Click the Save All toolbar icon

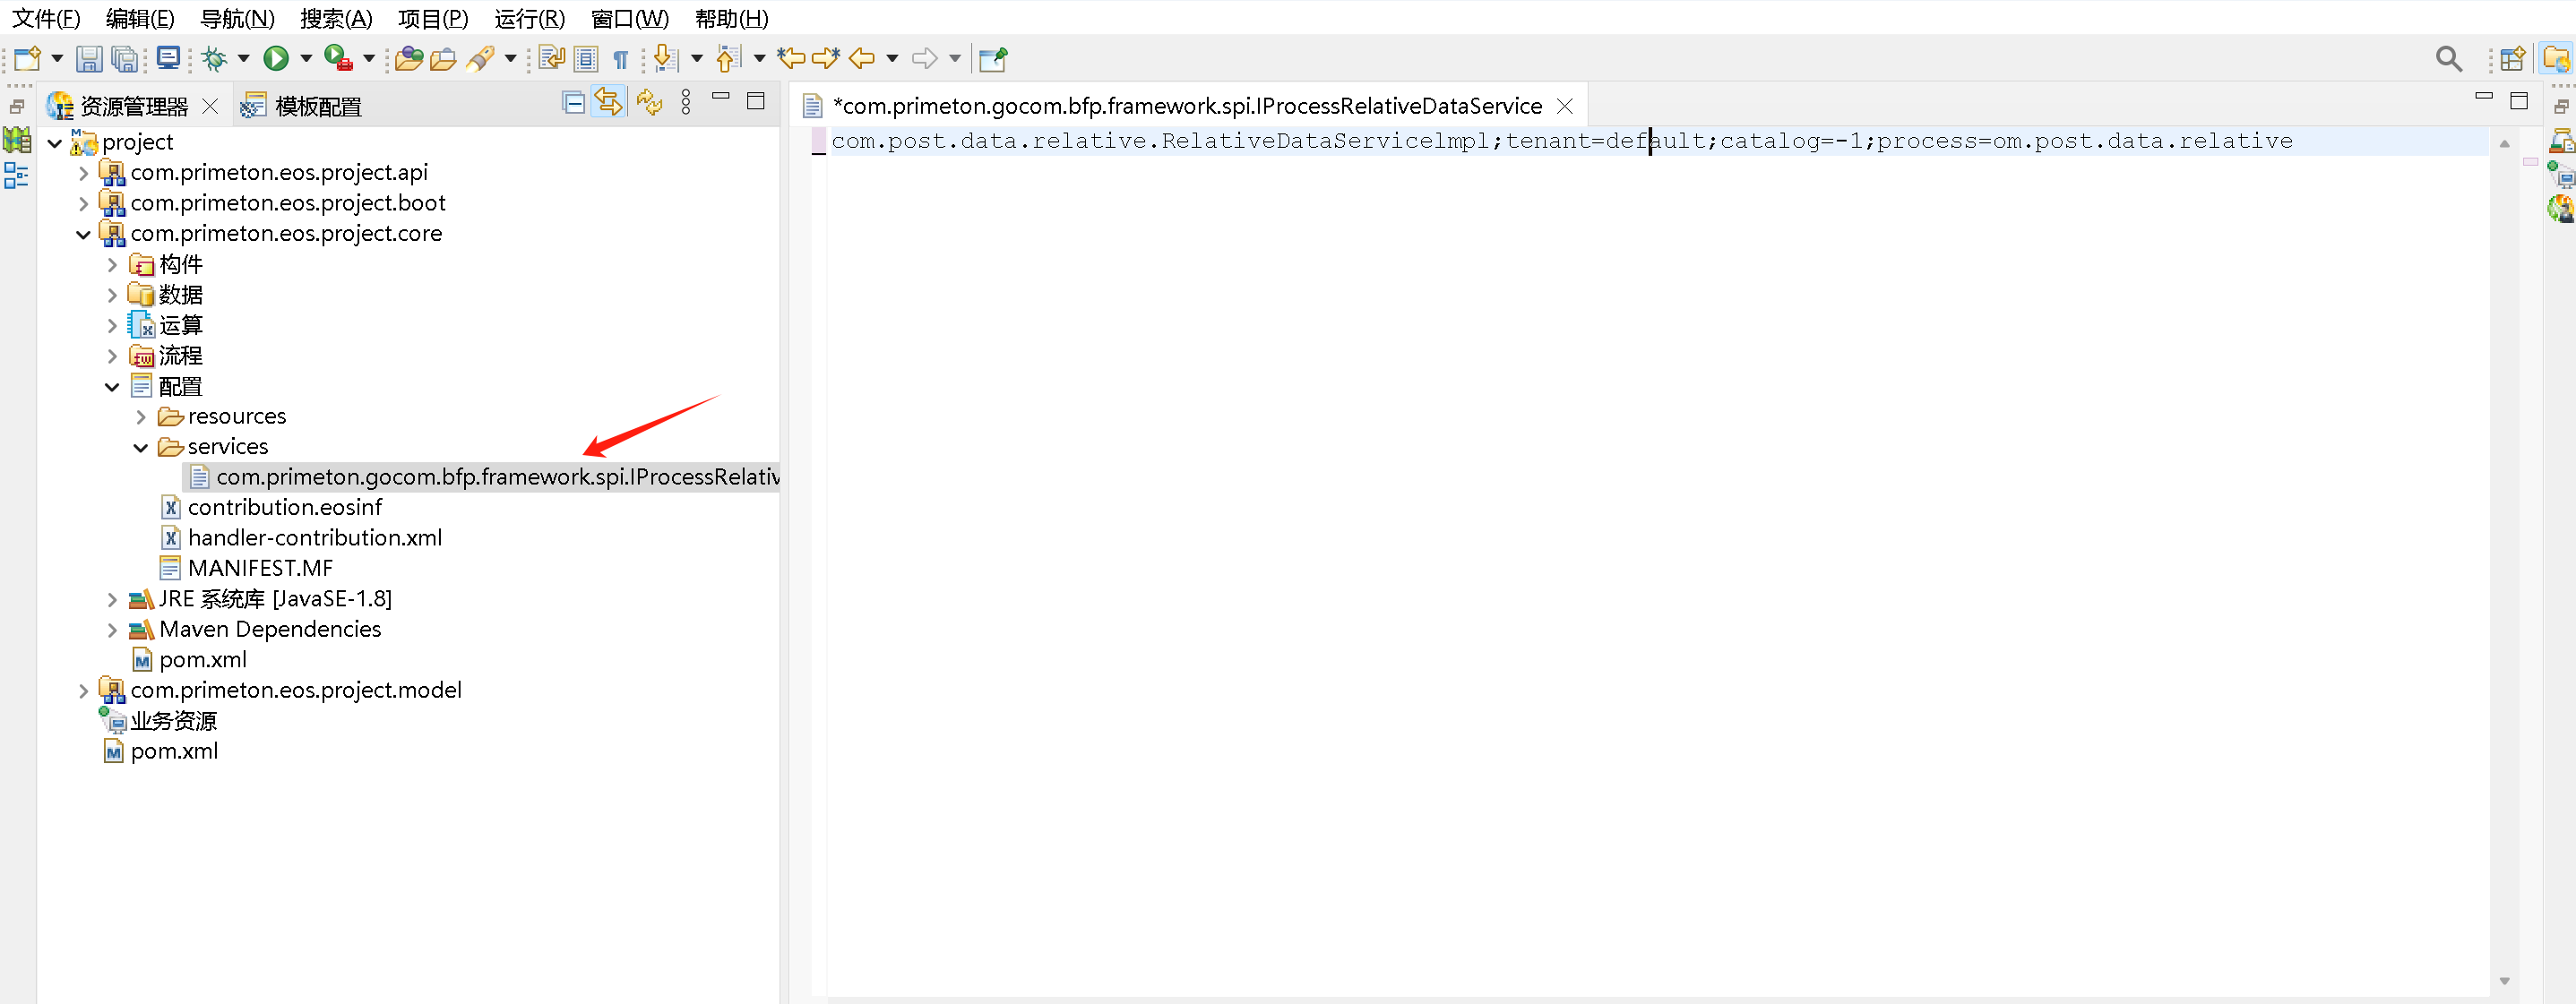[x=124, y=59]
